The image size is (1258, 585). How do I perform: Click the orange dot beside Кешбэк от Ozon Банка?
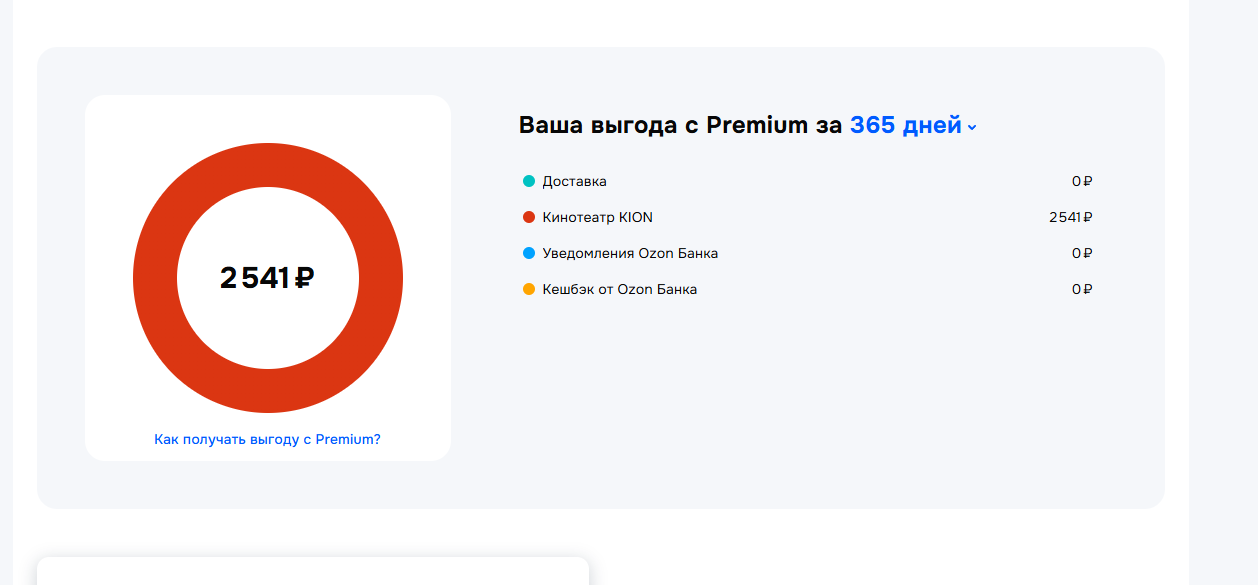[529, 289]
